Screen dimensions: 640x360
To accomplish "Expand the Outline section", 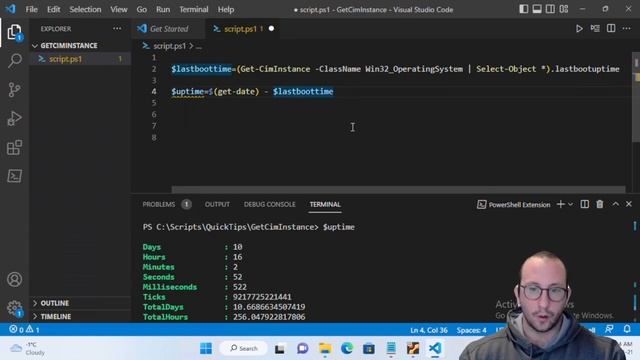I will coord(80,303).
